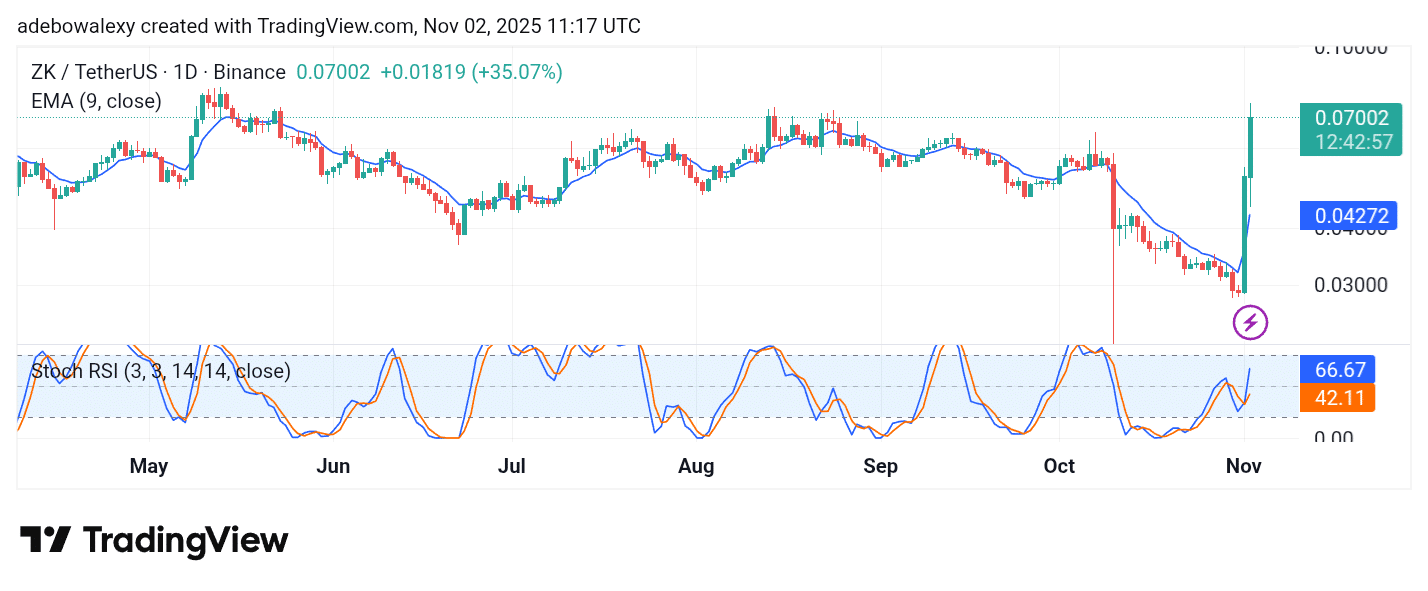The height and width of the screenshot is (591, 1428).
Task: Click the adebowalexy TradingView.com attribution text
Action: 329,26
